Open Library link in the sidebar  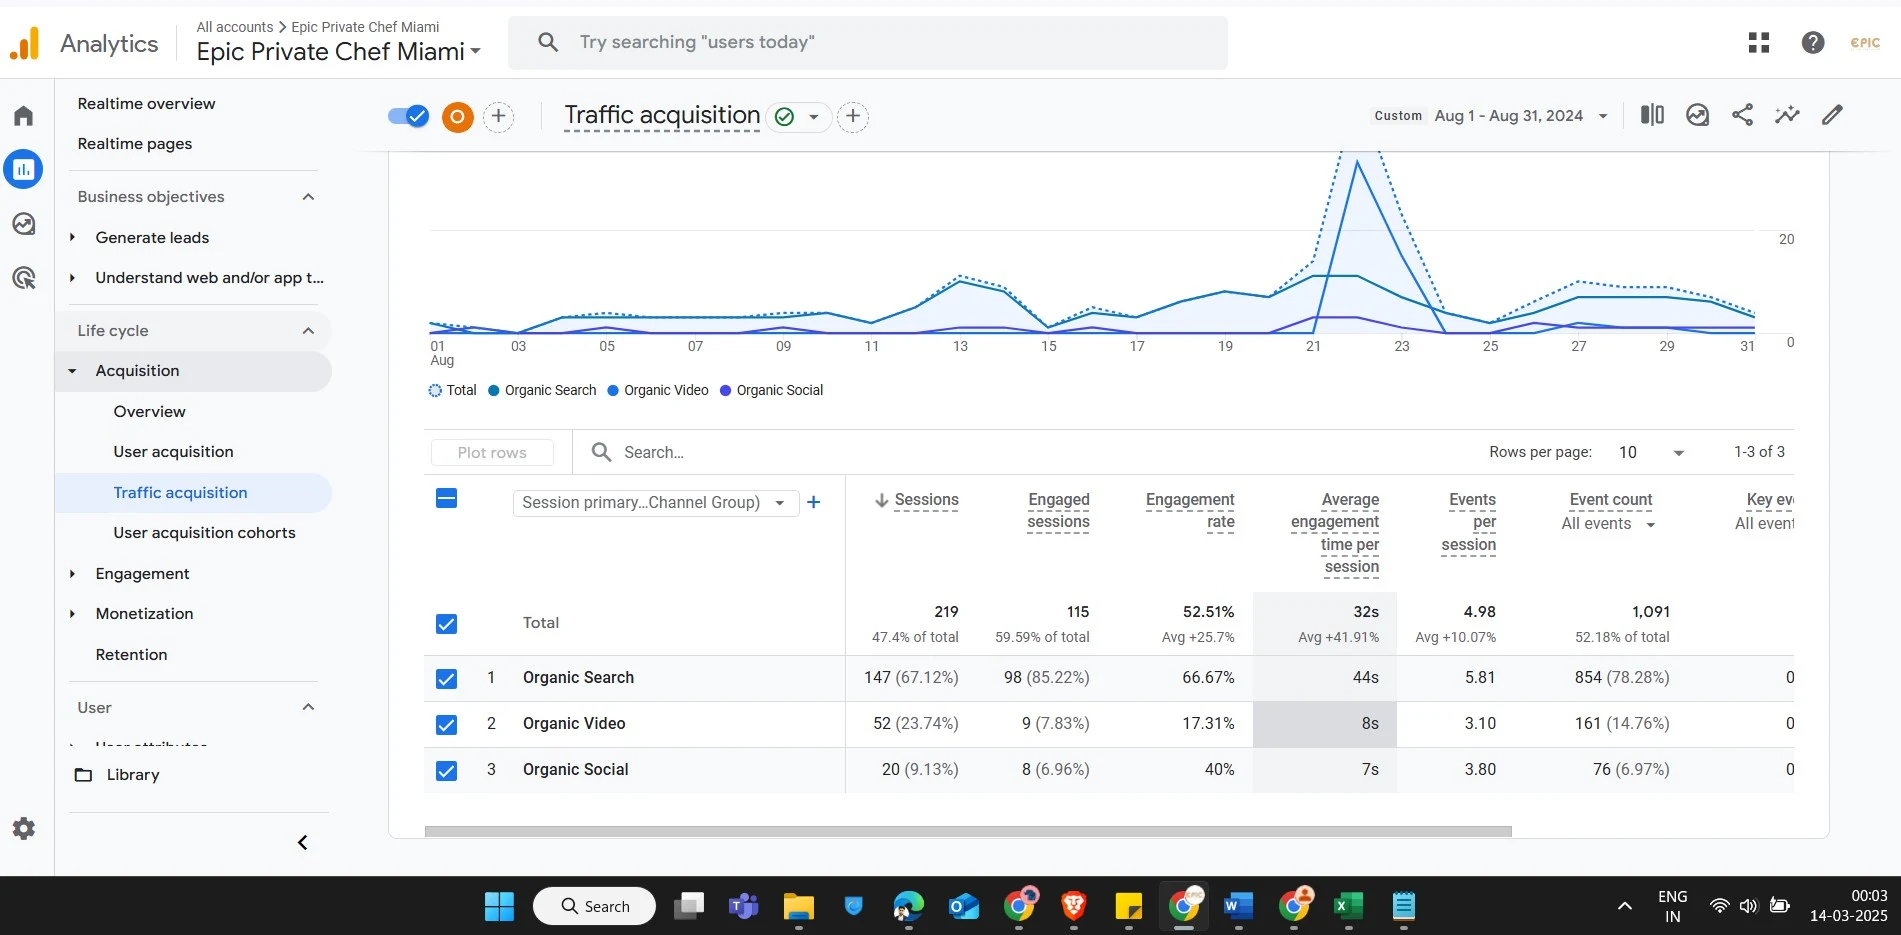tap(132, 775)
